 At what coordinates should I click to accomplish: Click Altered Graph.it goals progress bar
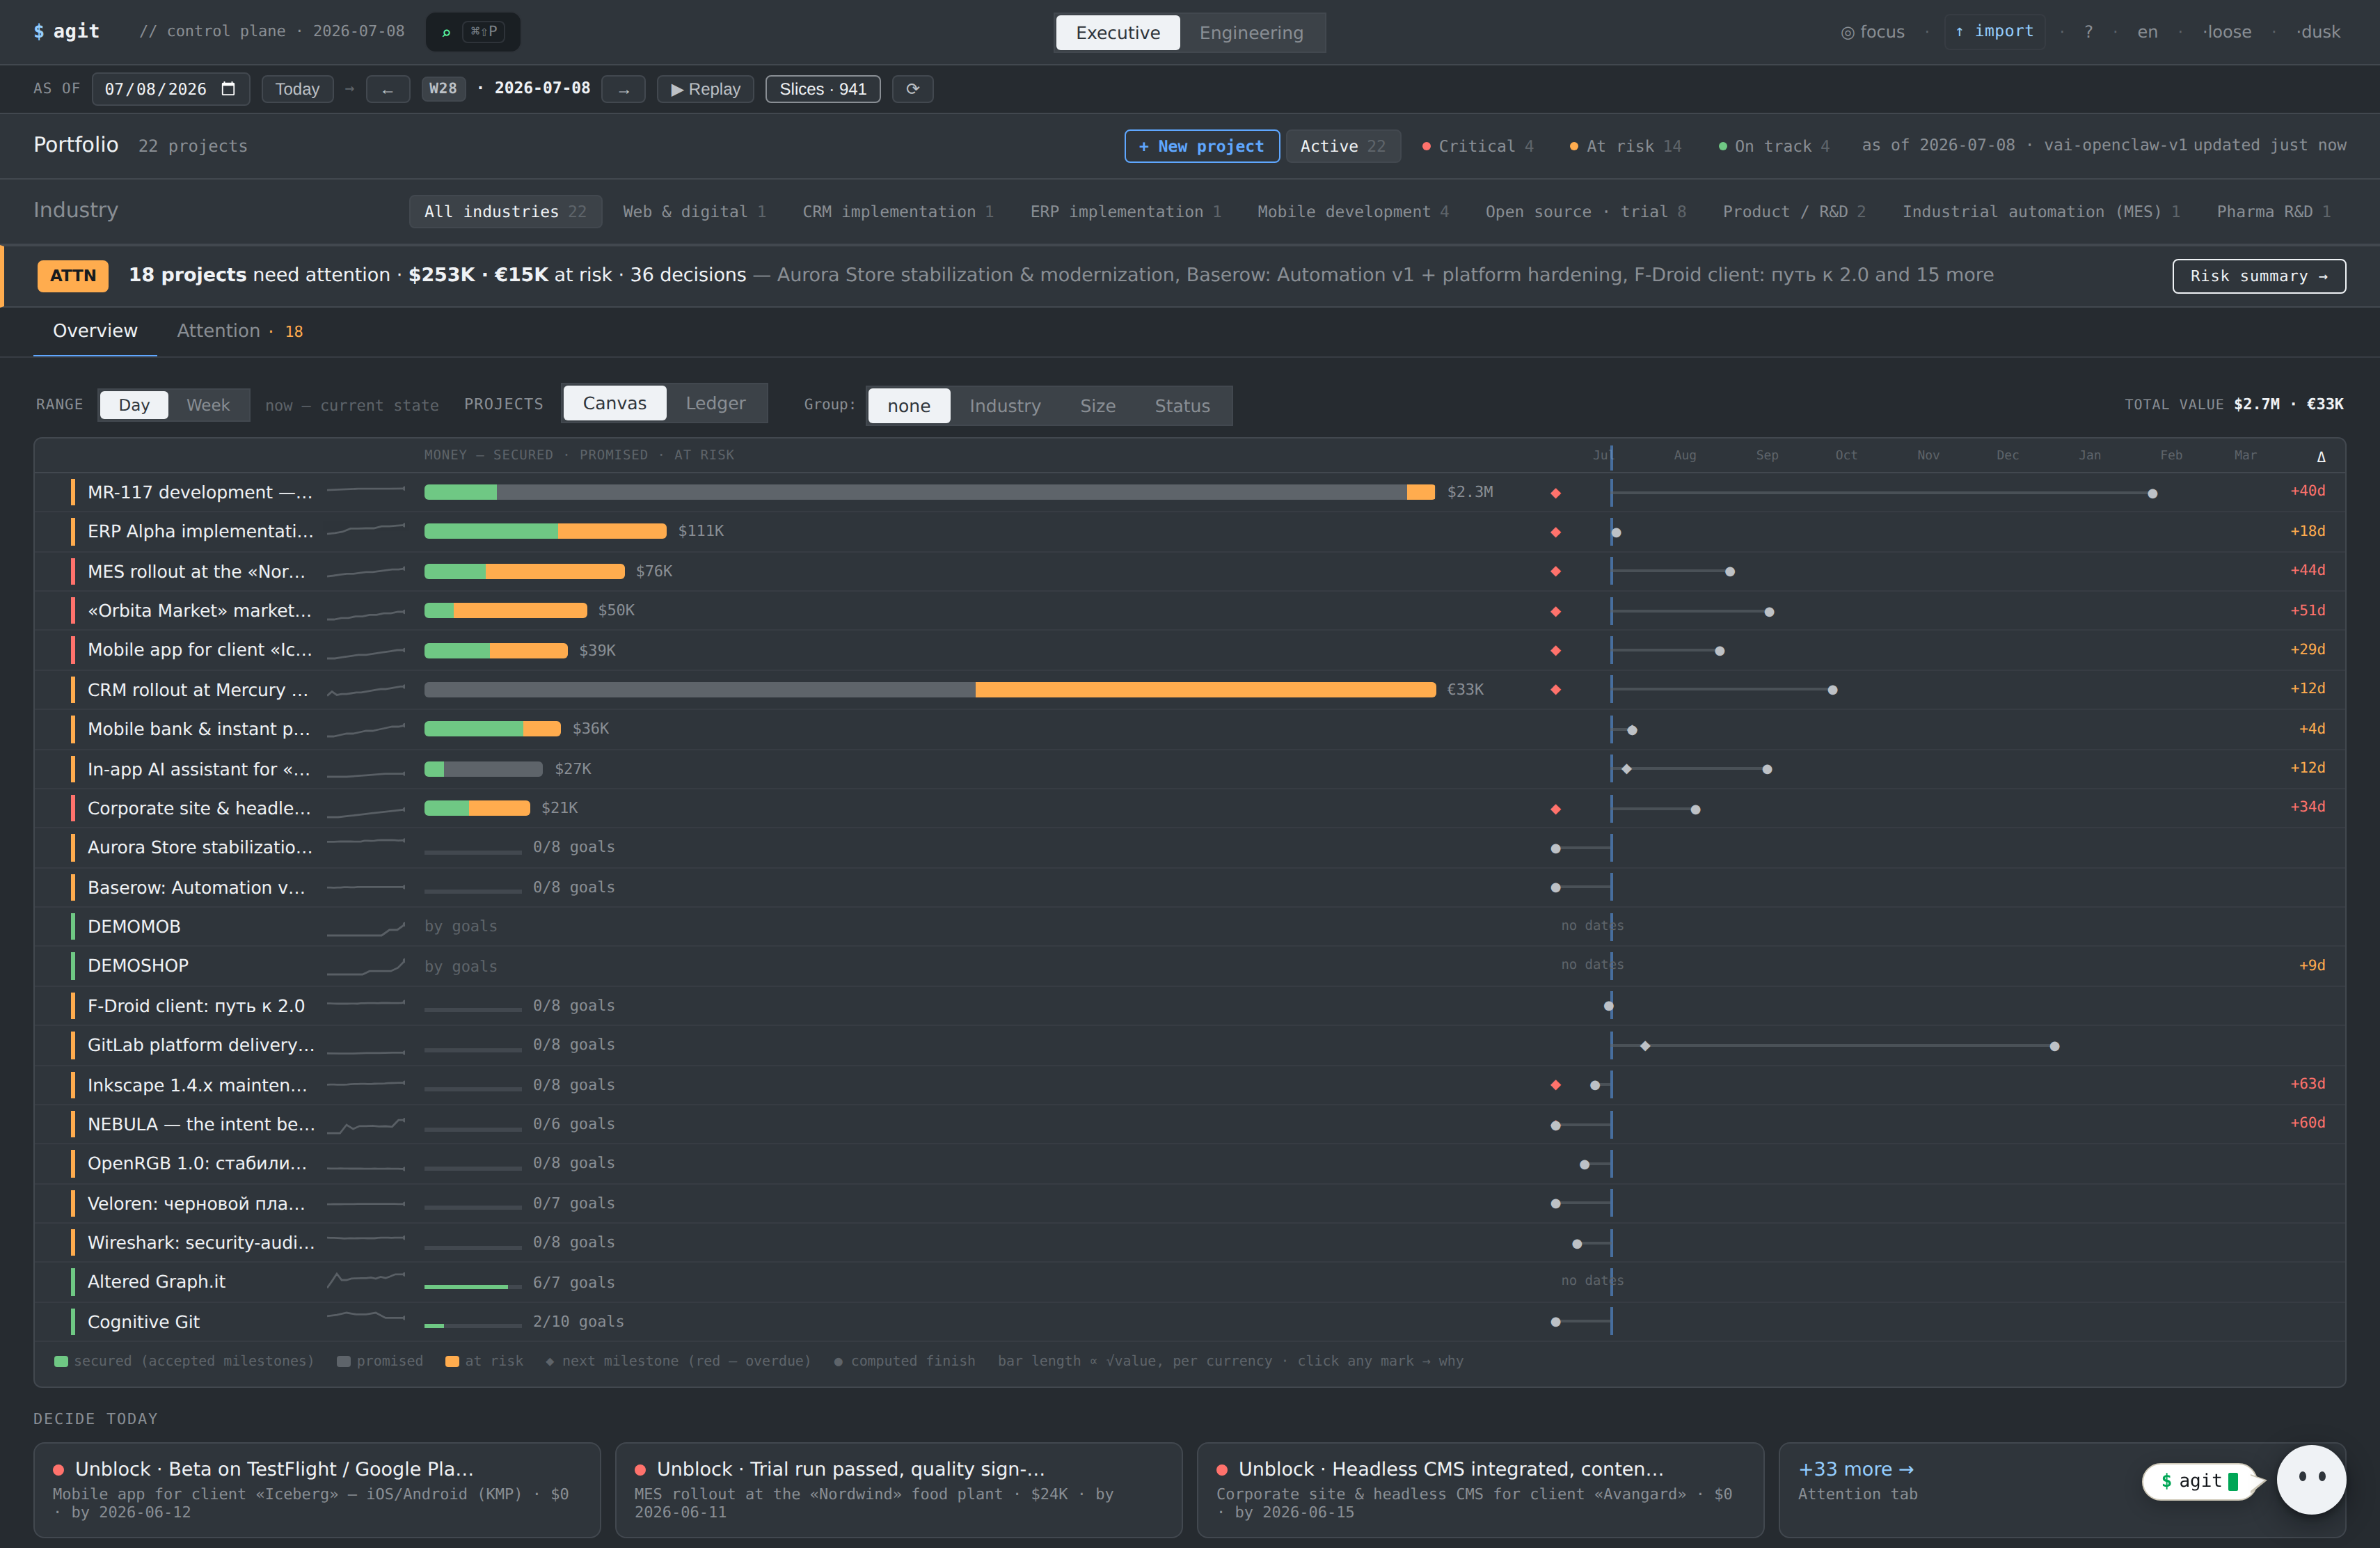[472, 1287]
